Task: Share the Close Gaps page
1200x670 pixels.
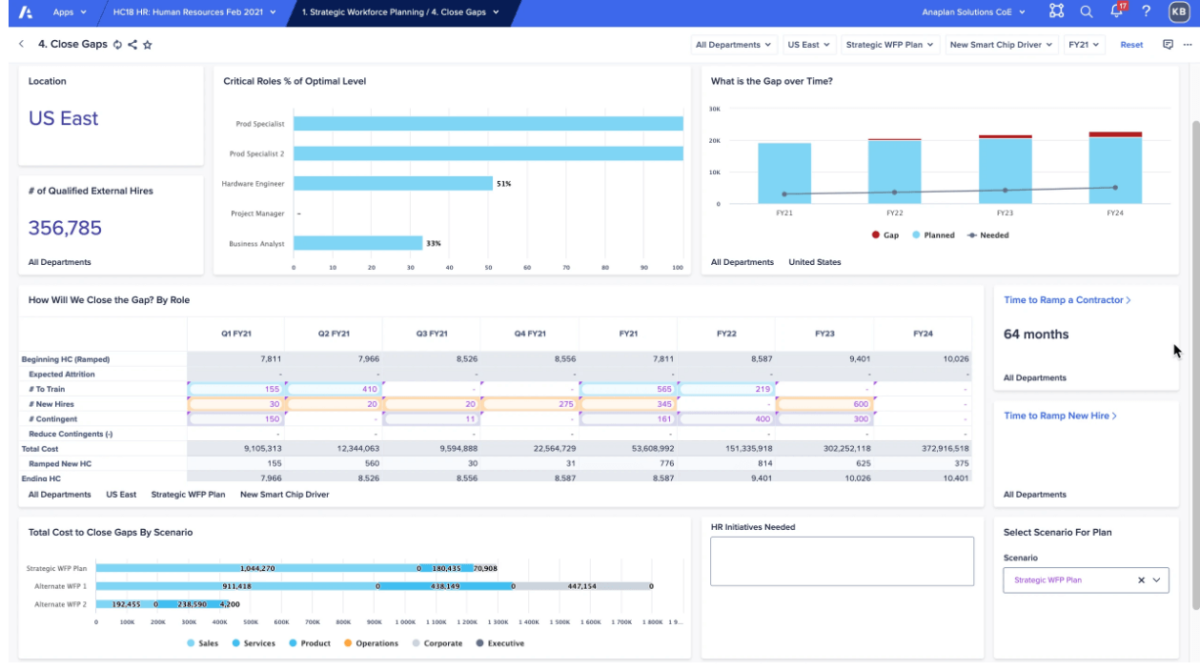Action: [133, 45]
